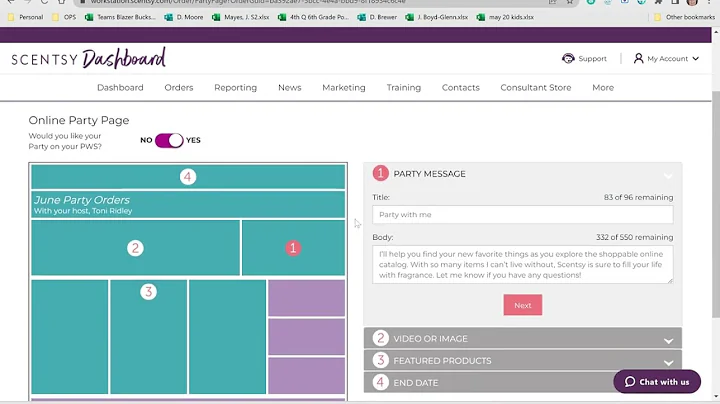Click the Scentsy Dashboard logo
This screenshot has height=404, width=720.
click(x=88, y=58)
